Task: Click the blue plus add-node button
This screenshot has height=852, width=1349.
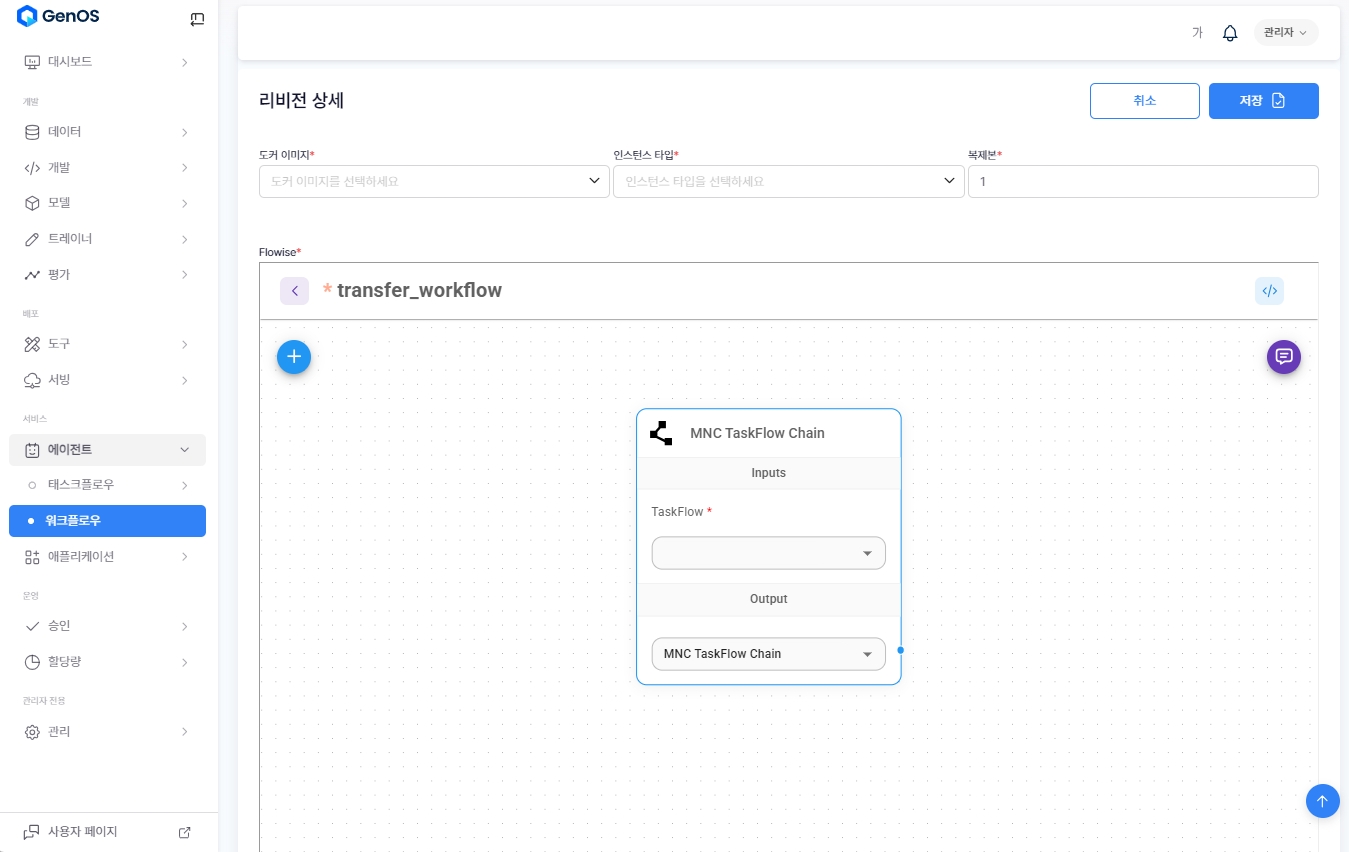Action: 294,356
